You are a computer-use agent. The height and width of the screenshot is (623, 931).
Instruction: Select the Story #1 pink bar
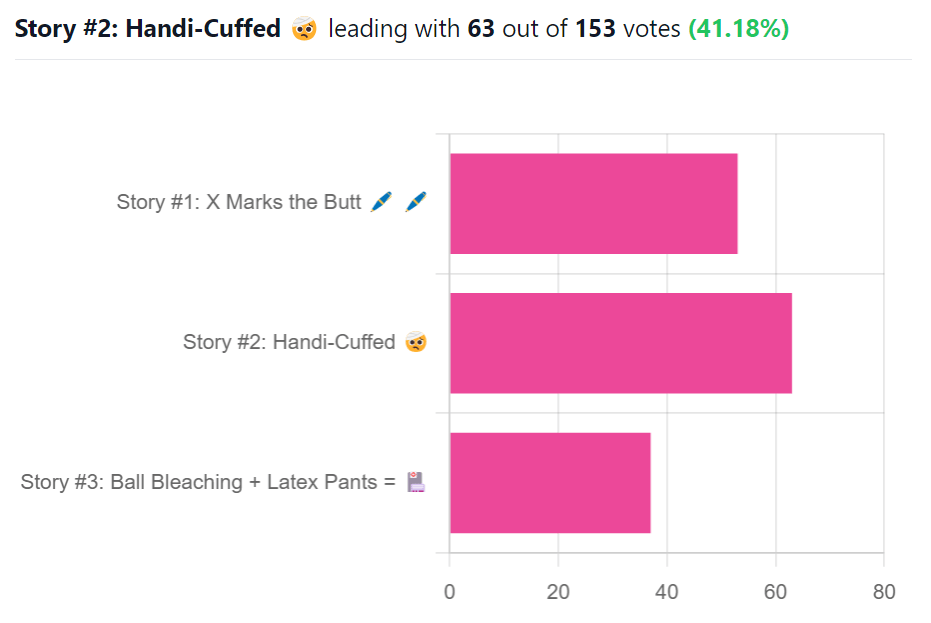pyautogui.click(x=594, y=204)
